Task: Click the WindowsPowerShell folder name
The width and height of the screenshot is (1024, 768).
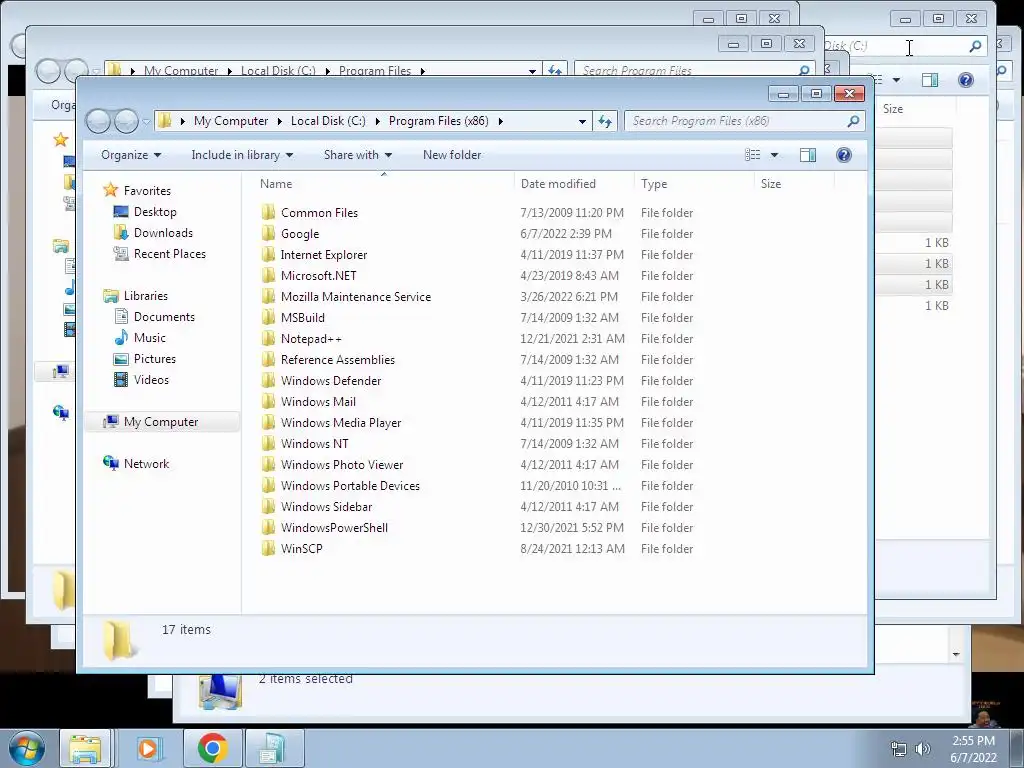Action: click(334, 527)
